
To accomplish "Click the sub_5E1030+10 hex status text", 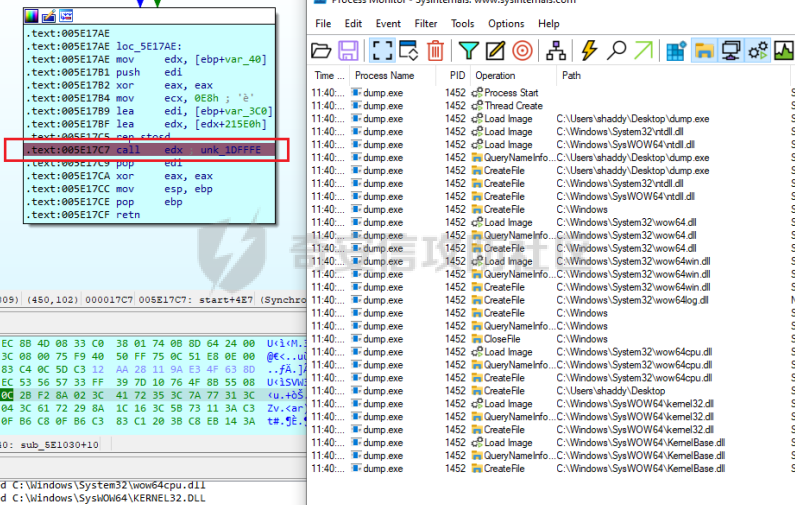I will pyautogui.click(x=59, y=445).
